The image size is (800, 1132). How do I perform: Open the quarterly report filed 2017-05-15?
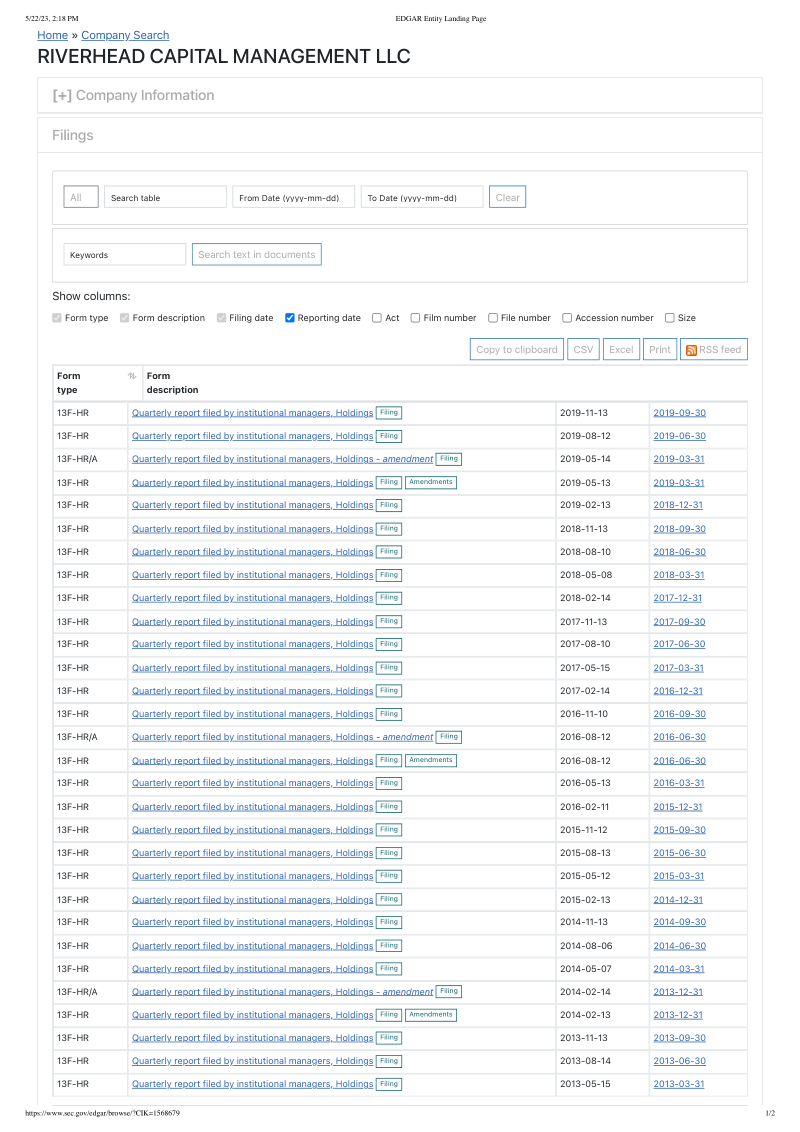253,668
